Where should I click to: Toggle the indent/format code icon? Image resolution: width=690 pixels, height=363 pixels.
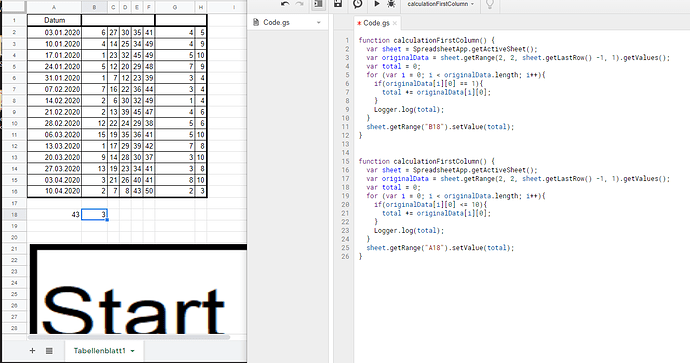(x=319, y=4)
